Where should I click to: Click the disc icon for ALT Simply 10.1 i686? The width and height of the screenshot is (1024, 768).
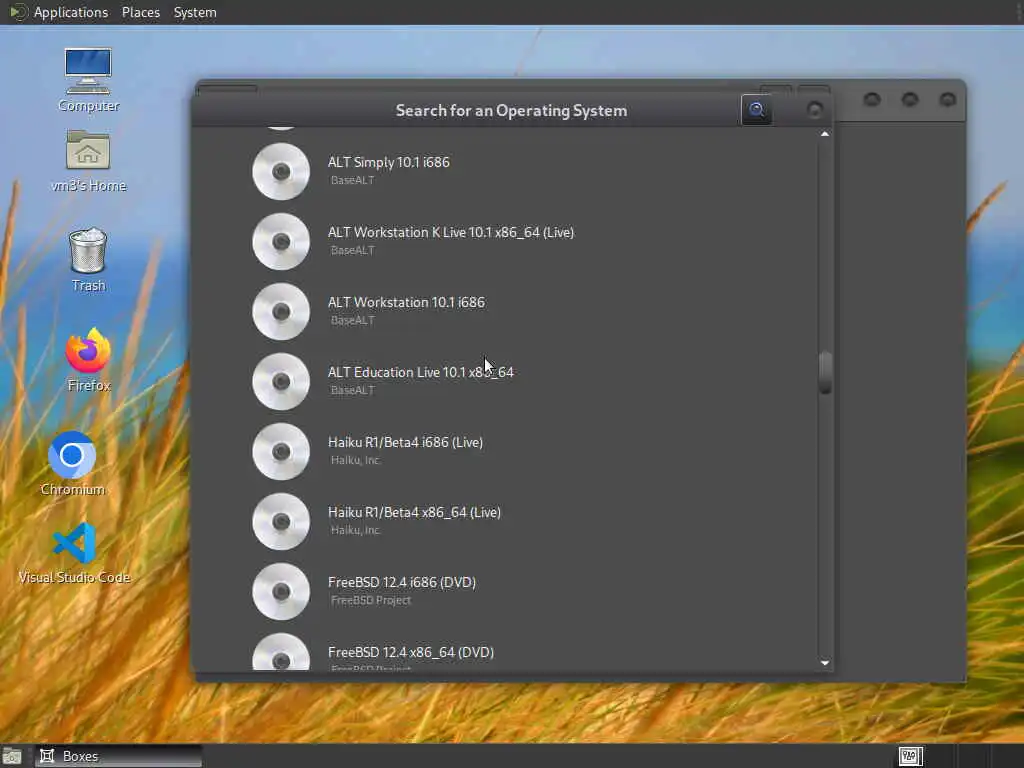(281, 172)
